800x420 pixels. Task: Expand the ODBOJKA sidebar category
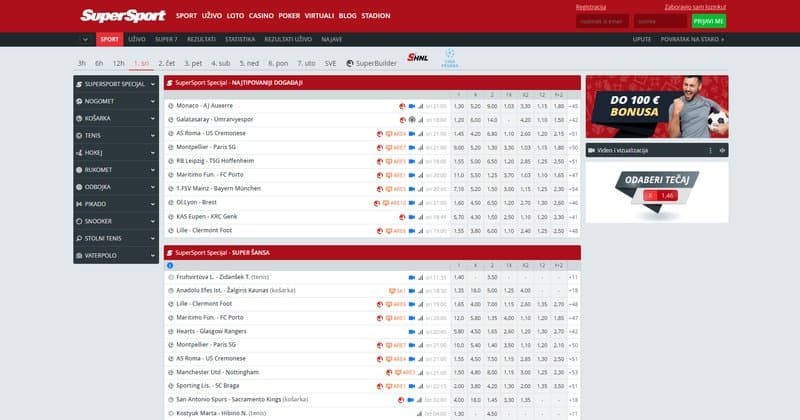click(x=116, y=187)
